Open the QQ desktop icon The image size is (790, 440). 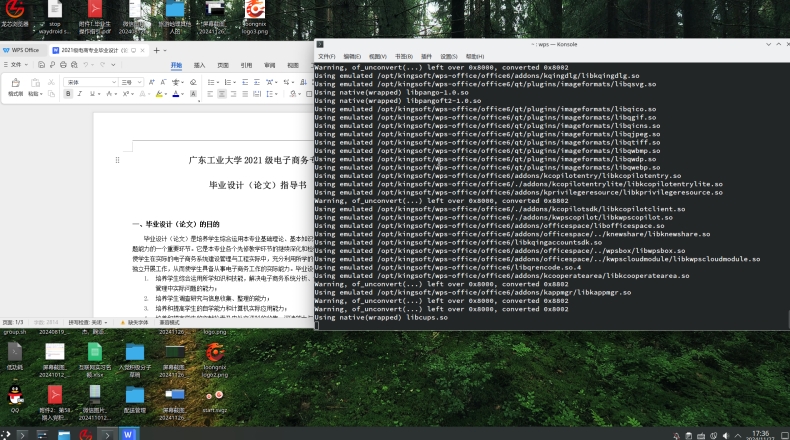coord(15,395)
